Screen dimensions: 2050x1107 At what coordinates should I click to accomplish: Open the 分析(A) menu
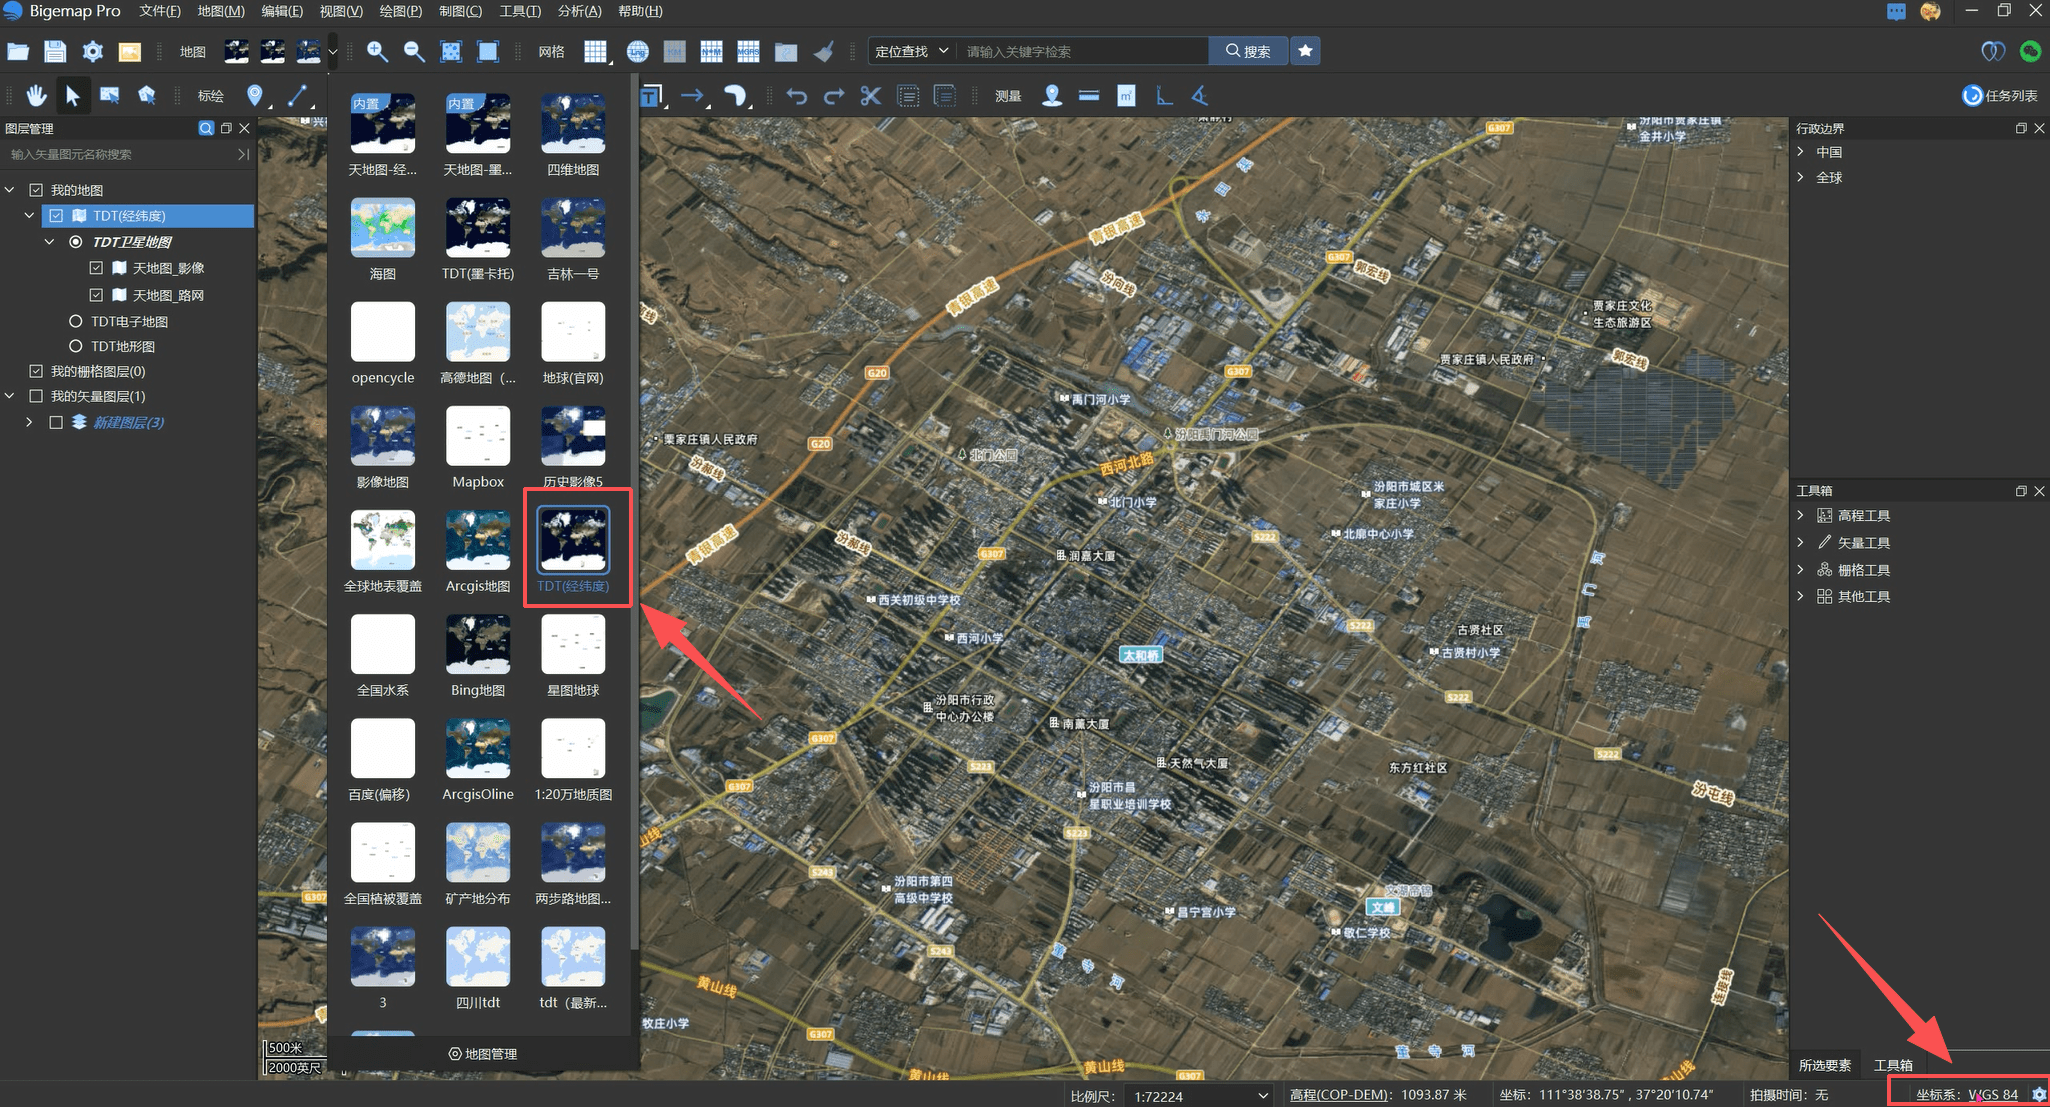(x=580, y=11)
